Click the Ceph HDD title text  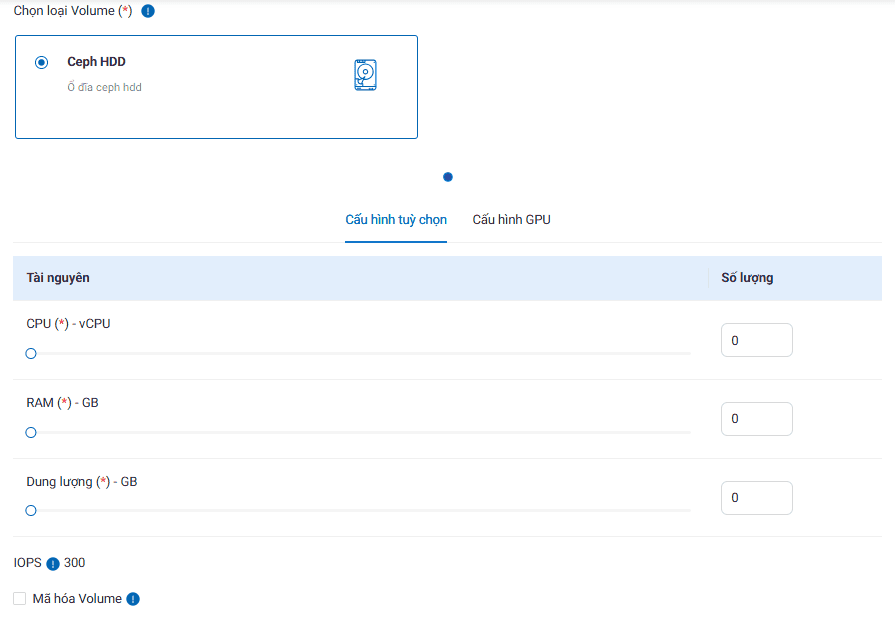coord(96,62)
